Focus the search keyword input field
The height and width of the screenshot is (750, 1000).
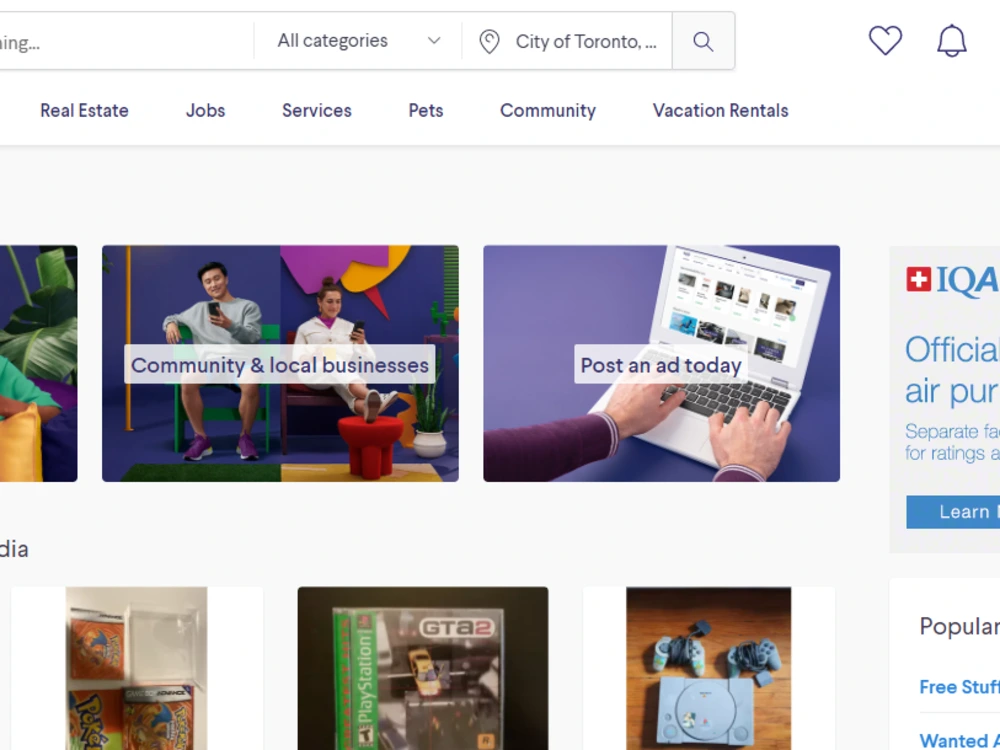126,42
